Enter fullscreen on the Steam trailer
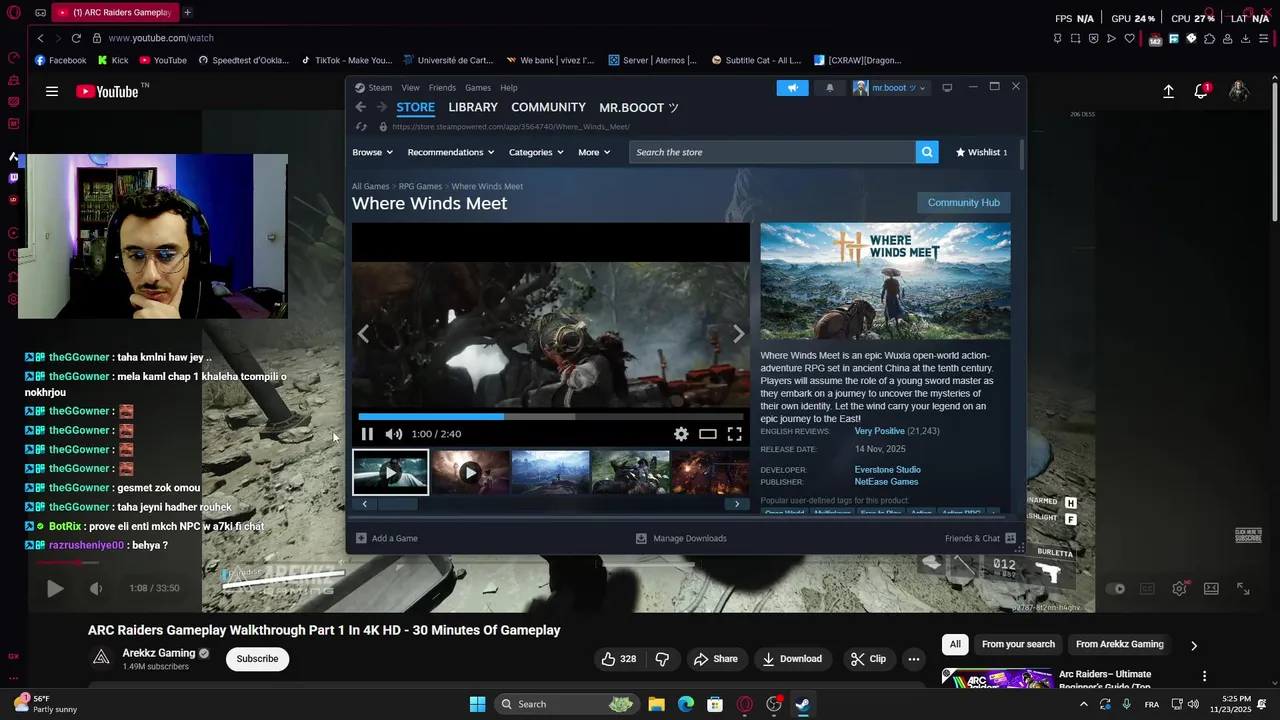 (735, 434)
